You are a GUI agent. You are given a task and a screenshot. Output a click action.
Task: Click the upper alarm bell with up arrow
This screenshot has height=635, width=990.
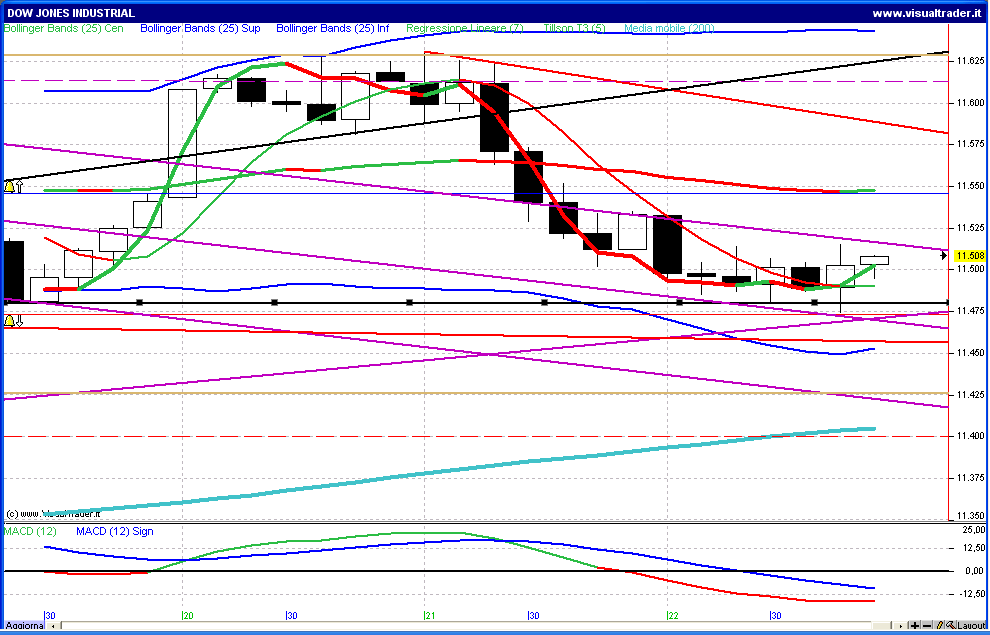click(13, 186)
